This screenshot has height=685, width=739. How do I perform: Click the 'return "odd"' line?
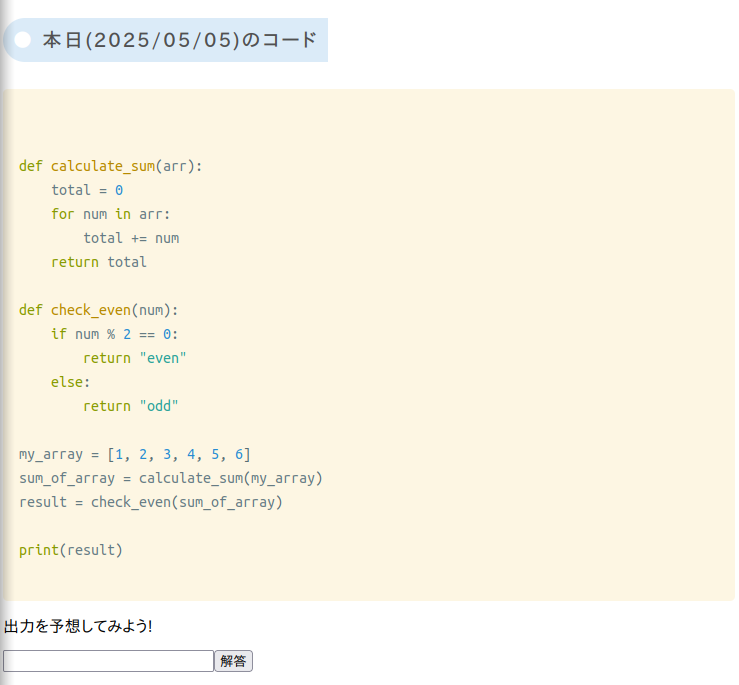pyautogui.click(x=131, y=406)
